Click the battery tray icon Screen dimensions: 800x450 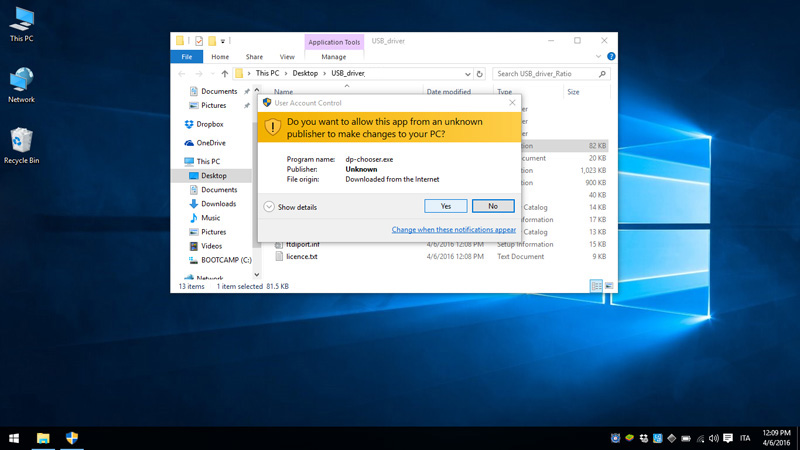click(x=686, y=438)
